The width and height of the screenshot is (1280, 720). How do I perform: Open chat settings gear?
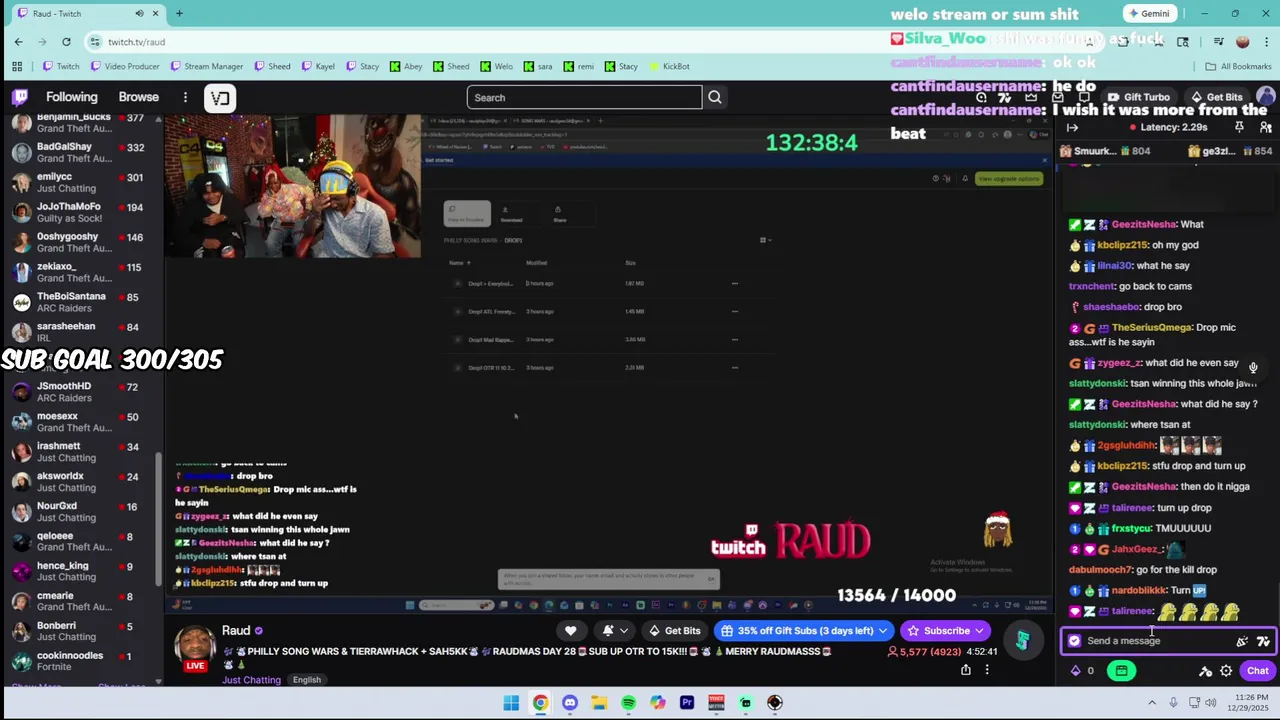pos(1226,671)
